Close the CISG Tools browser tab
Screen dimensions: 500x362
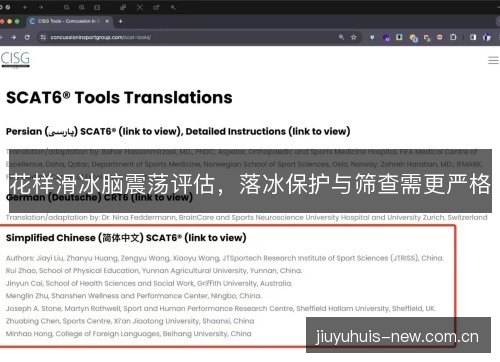point(107,21)
